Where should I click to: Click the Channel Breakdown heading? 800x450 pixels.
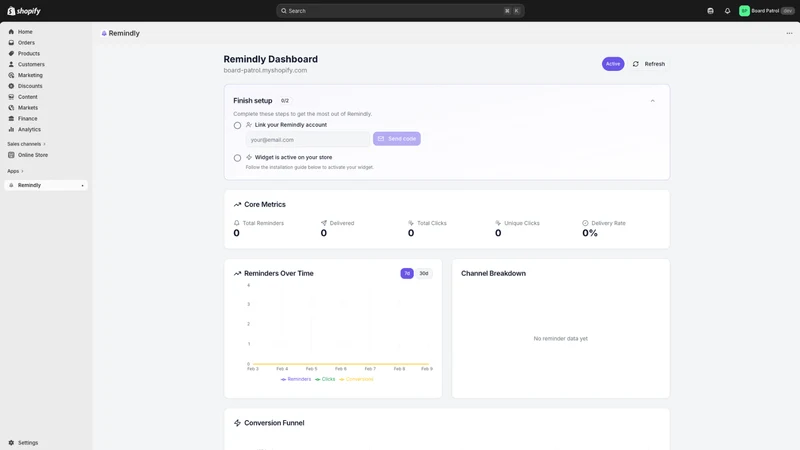click(x=493, y=273)
